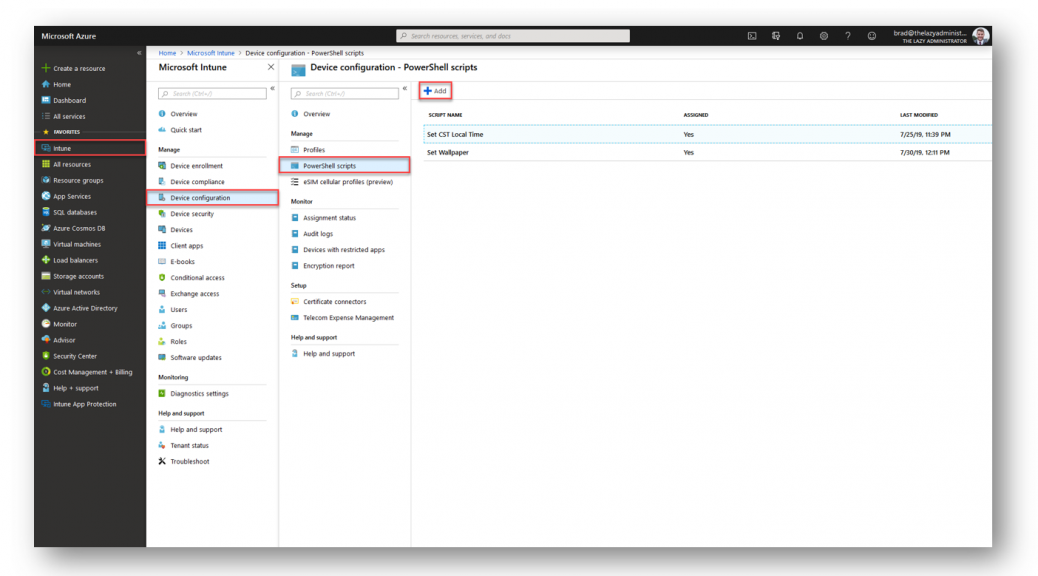Open the directory and subscription filter icon

[x=776, y=36]
